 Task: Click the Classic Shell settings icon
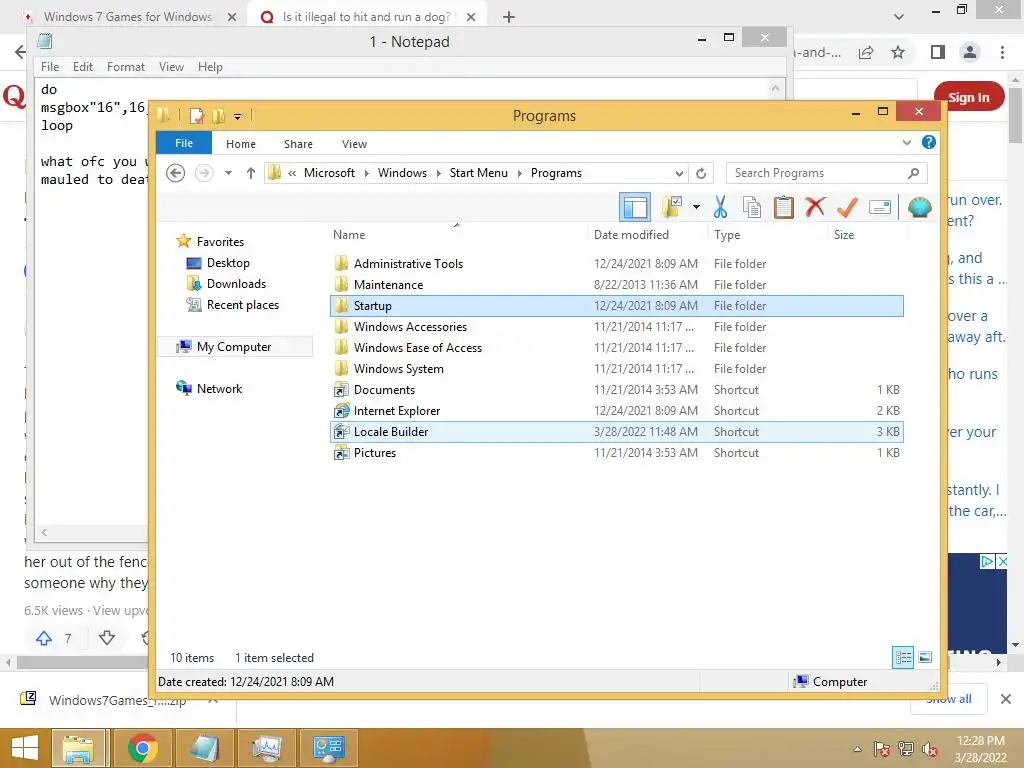click(x=920, y=208)
